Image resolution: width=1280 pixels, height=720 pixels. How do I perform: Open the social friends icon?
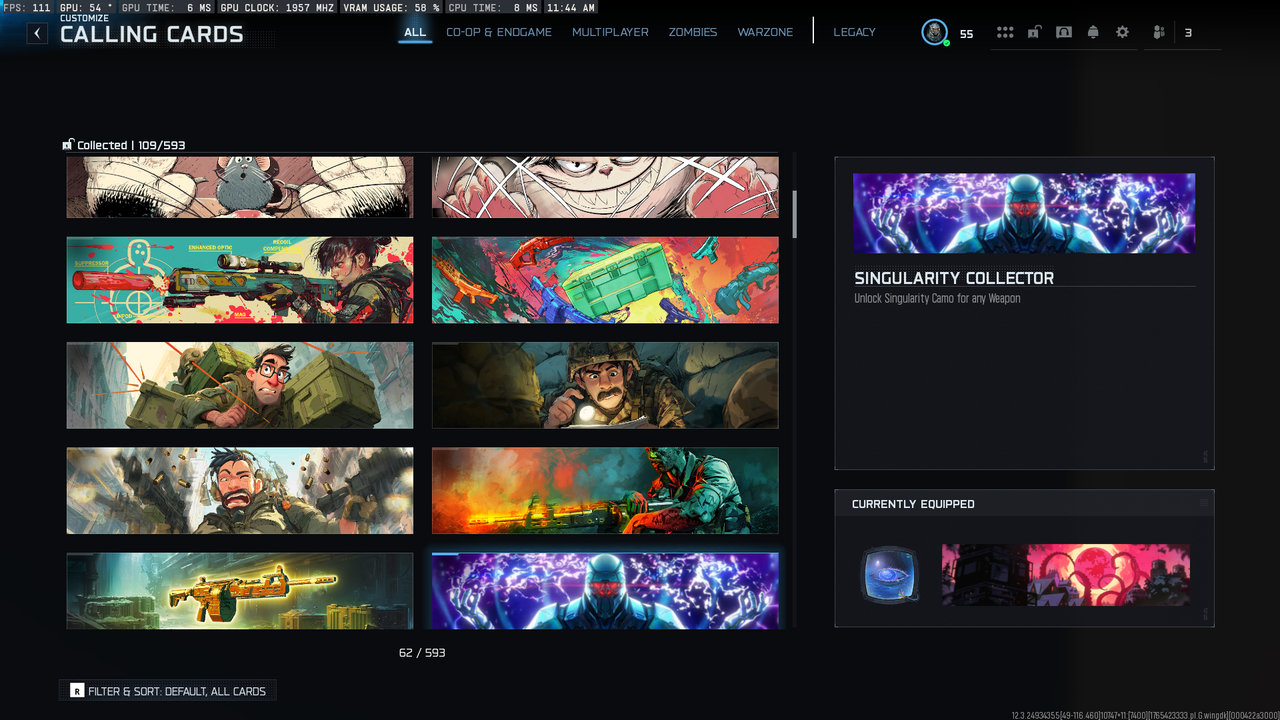[1159, 32]
